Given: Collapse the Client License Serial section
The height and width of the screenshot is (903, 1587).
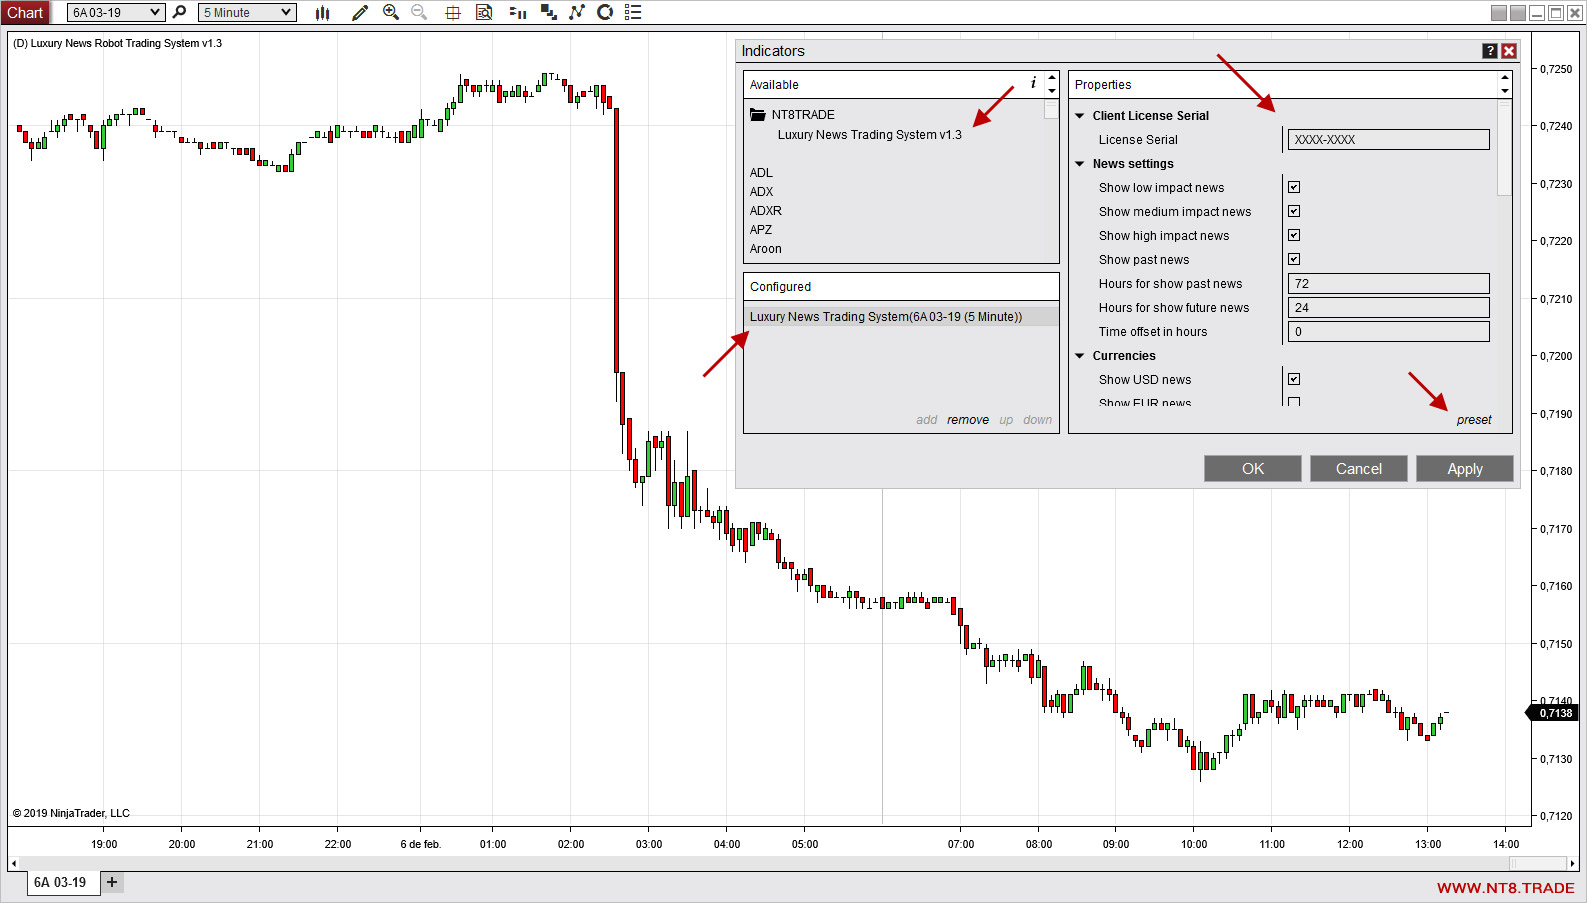Looking at the screenshot, I should 1080,116.
